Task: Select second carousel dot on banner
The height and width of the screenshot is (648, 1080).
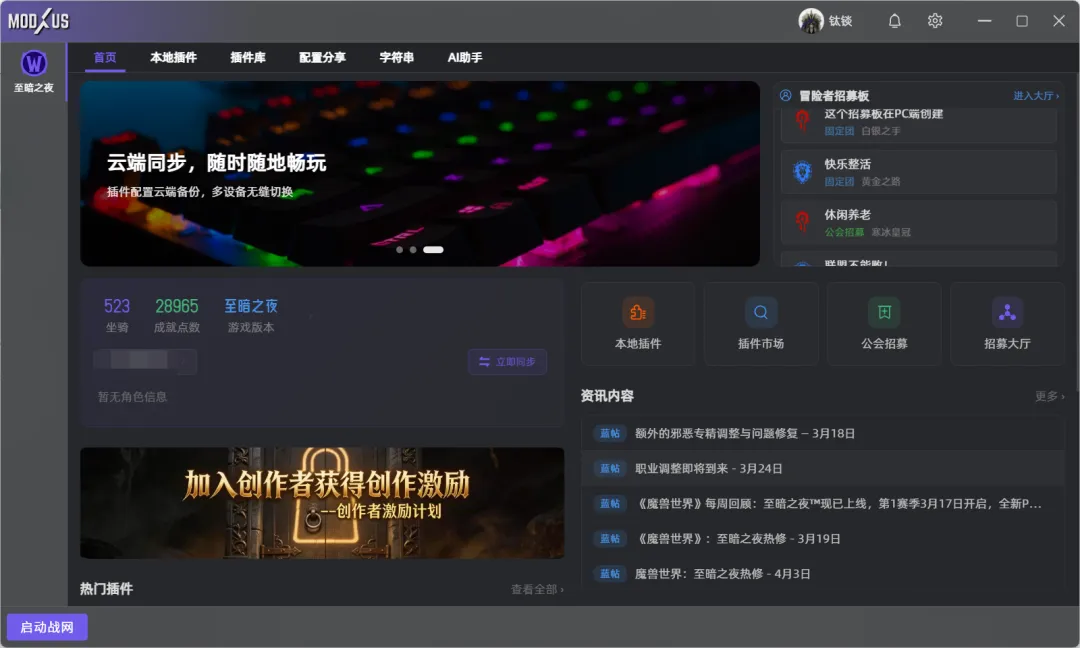Action: (x=413, y=250)
